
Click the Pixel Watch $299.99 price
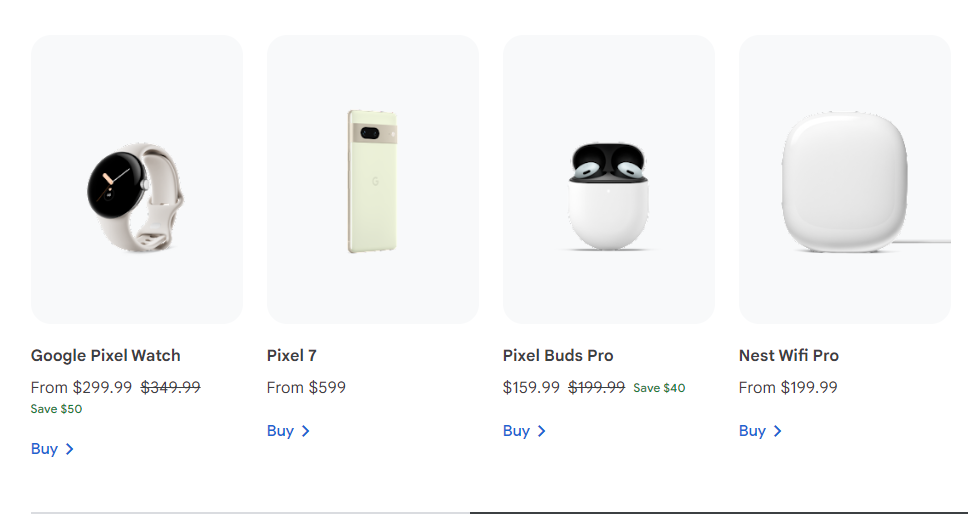click(x=102, y=387)
